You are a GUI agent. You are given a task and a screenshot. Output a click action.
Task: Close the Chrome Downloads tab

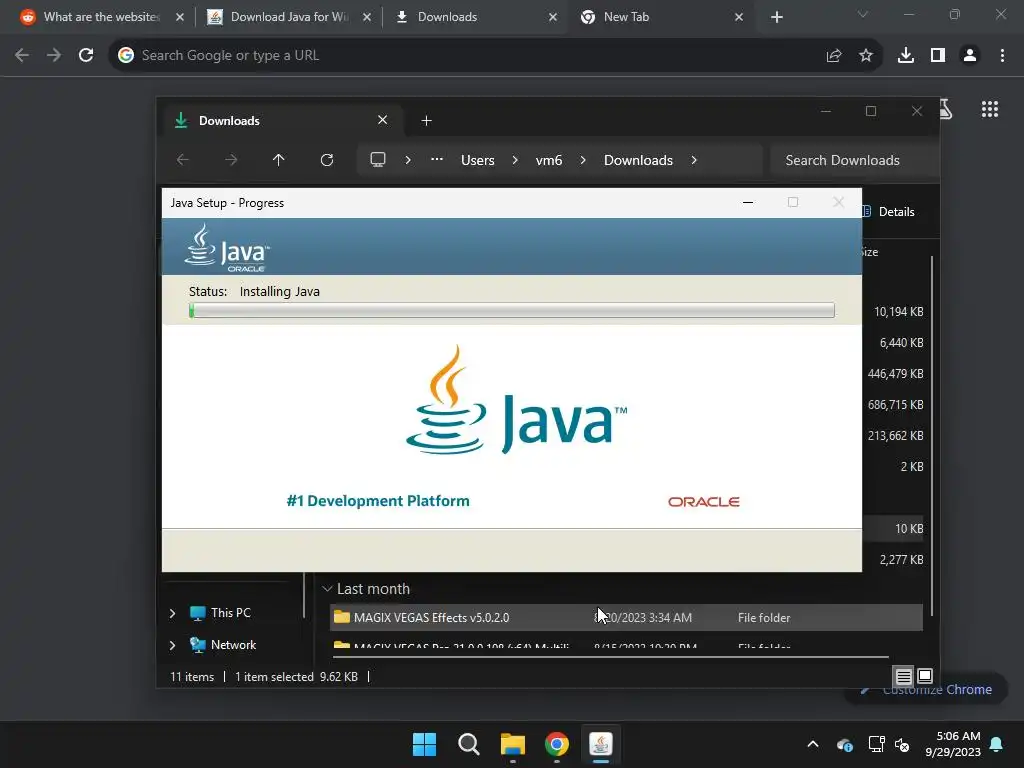[553, 17]
